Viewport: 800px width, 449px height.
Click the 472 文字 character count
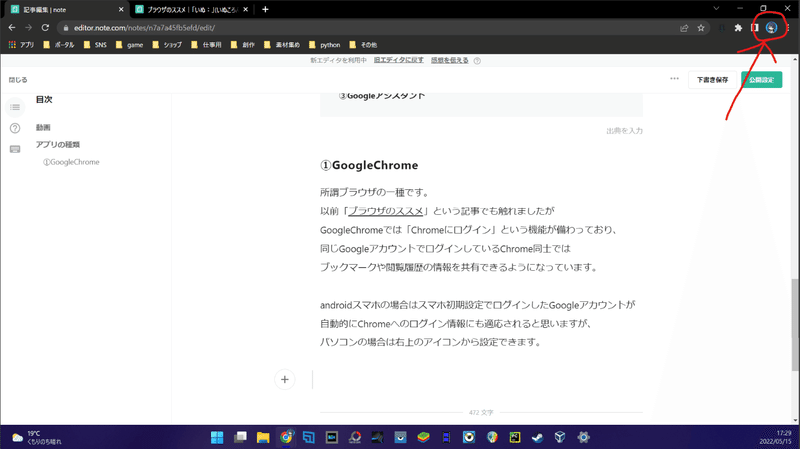[481, 412]
